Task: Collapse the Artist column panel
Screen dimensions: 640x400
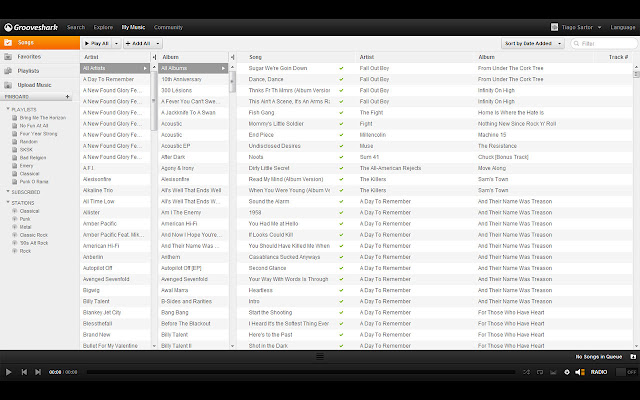Action: 154,57
